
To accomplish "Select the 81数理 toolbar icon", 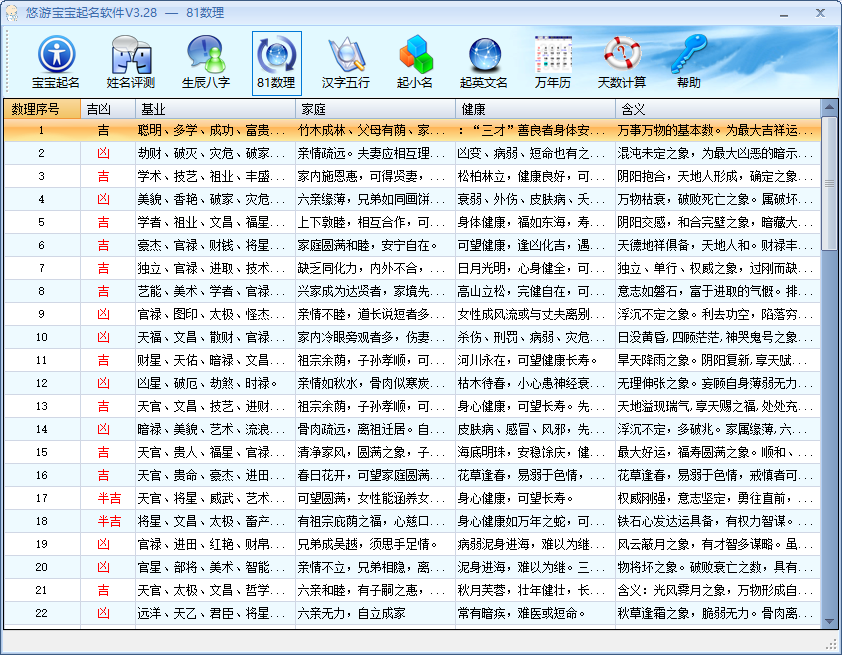I will pyautogui.click(x=277, y=63).
